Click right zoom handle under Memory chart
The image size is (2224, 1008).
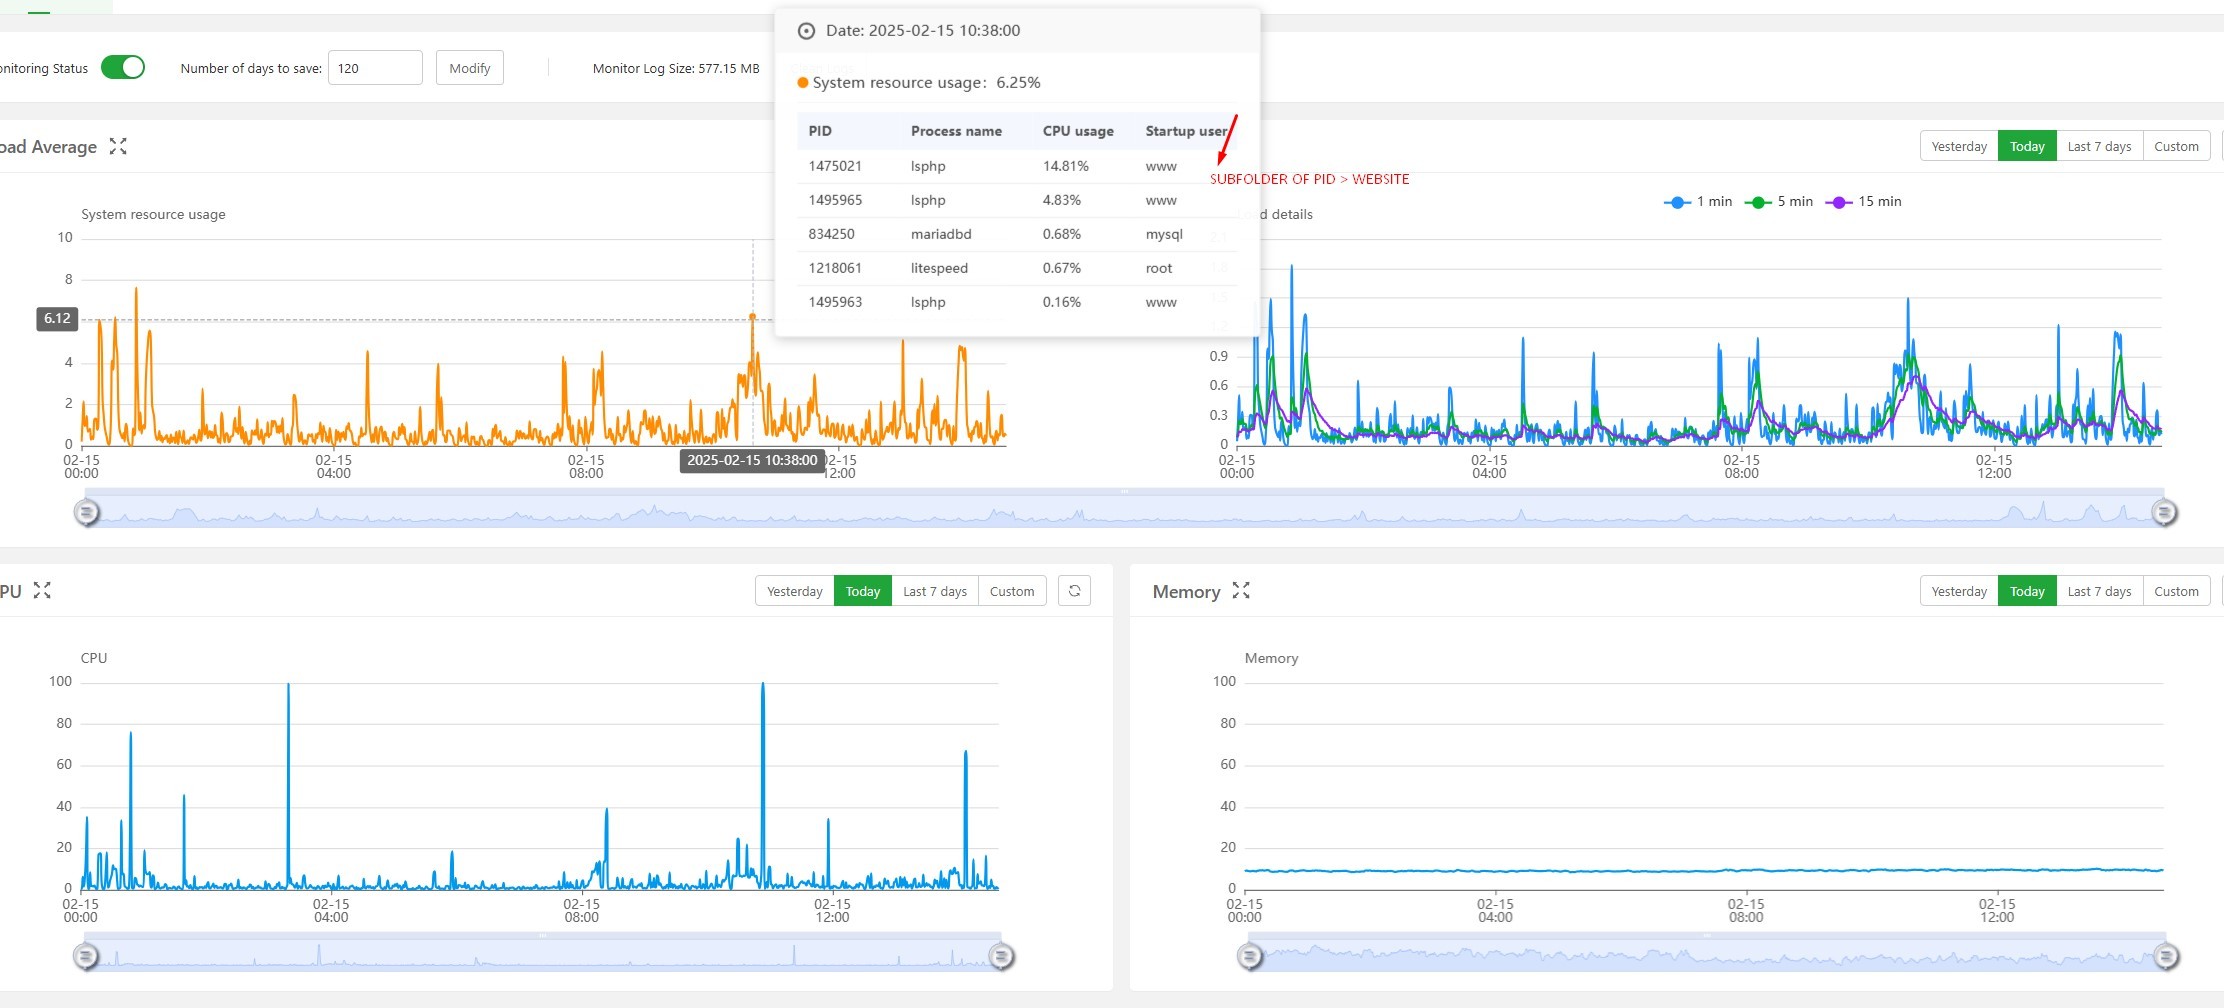2166,957
